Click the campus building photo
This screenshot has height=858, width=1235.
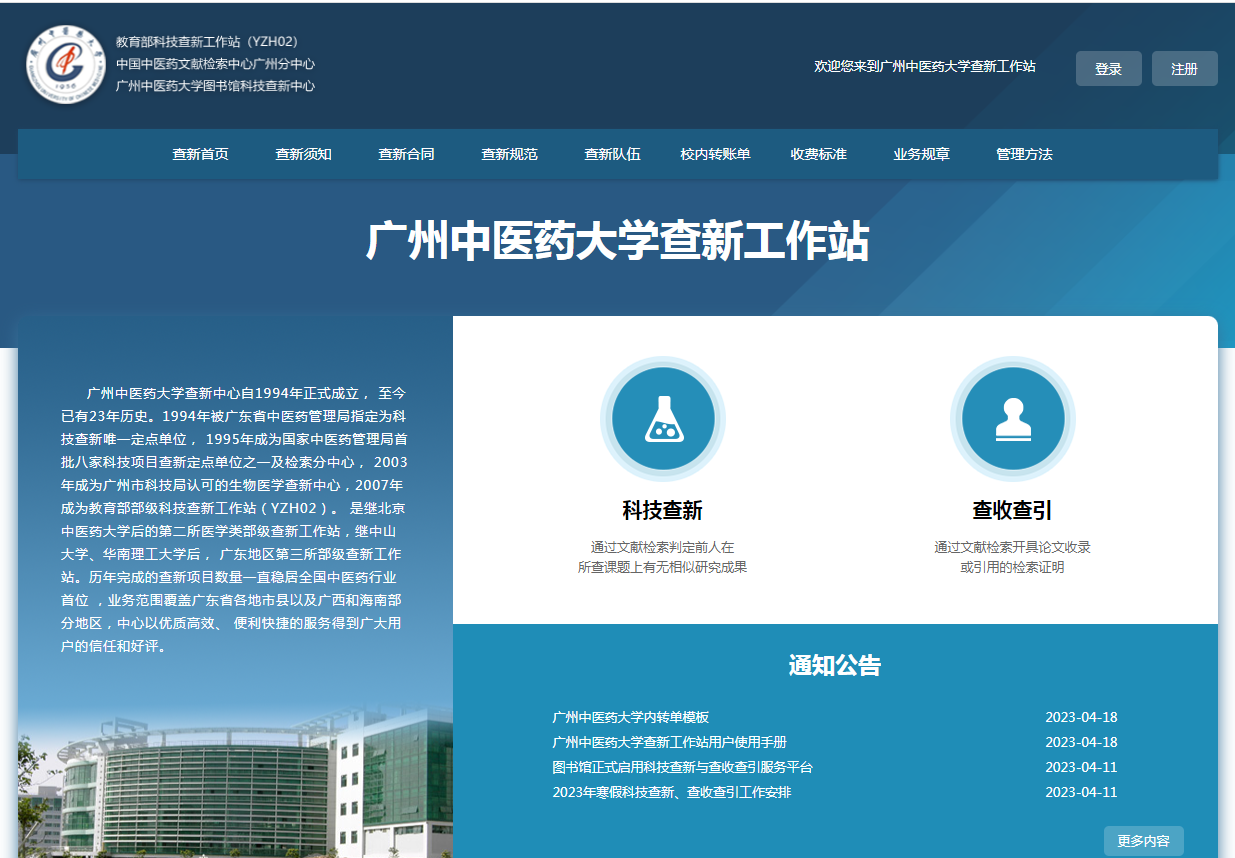[235, 784]
